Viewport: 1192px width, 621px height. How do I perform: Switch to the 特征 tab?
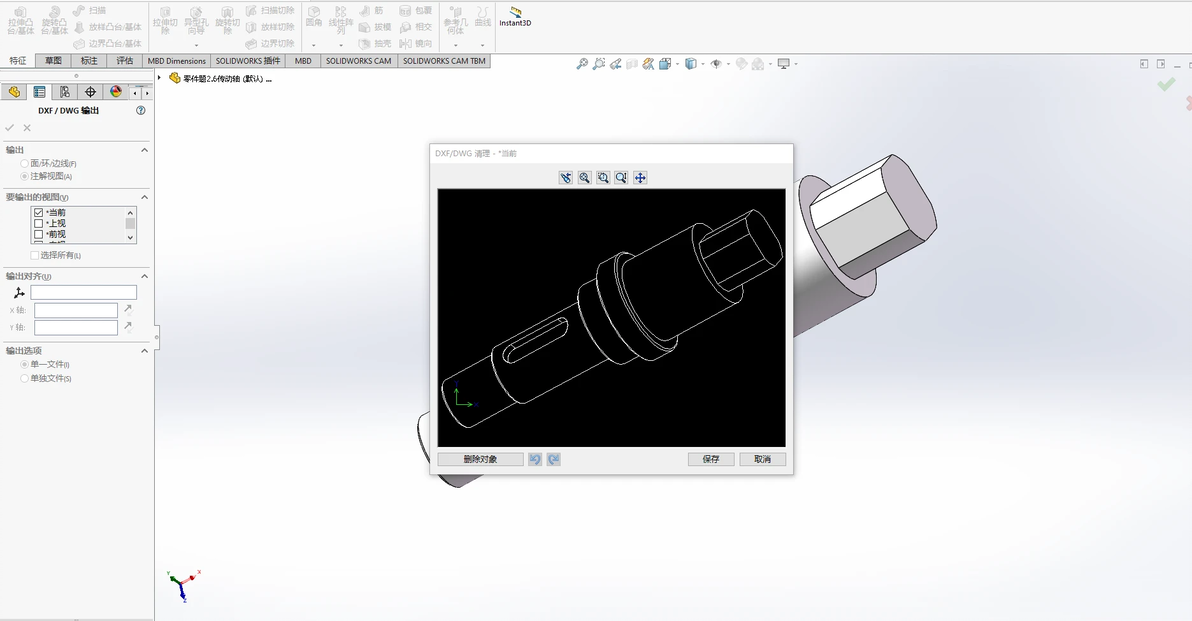click(17, 61)
